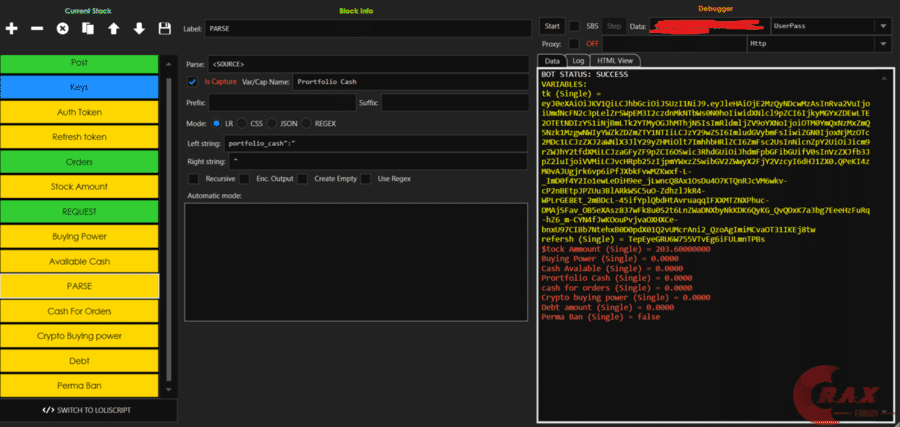This screenshot has height=427, width=900.
Task: Click Switch to LoliScript button
Action: [x=88, y=410]
